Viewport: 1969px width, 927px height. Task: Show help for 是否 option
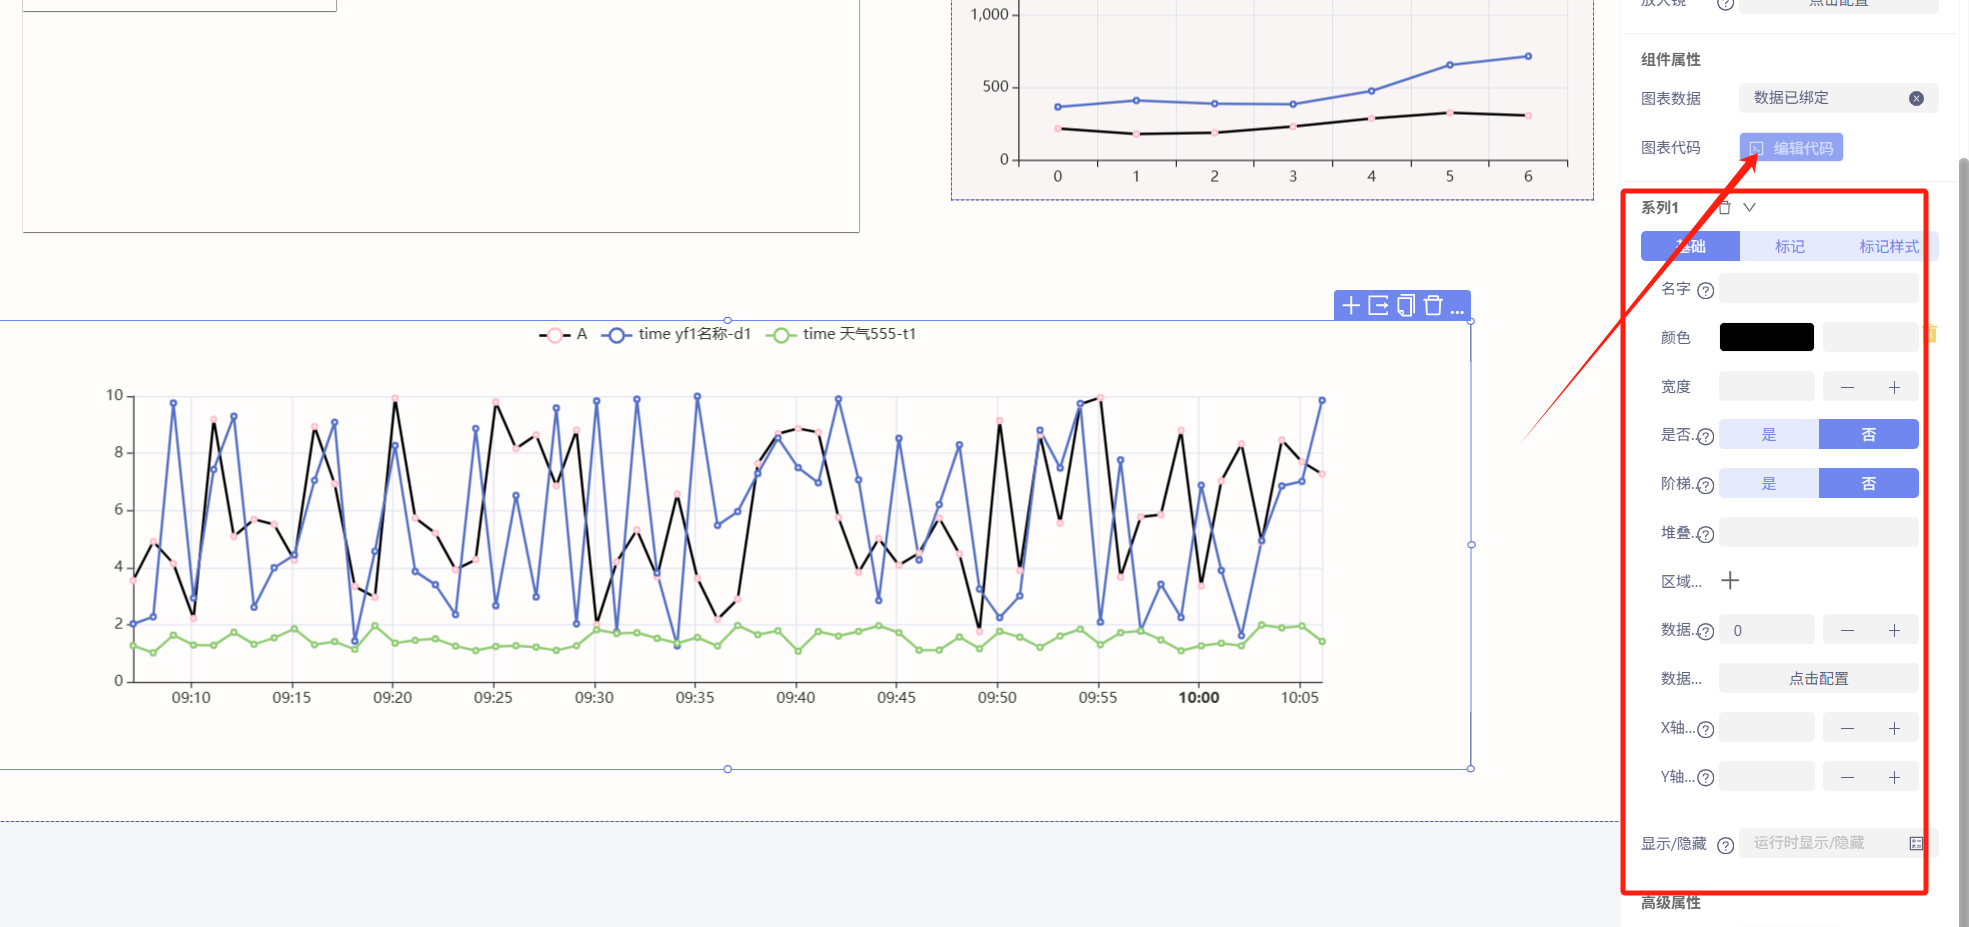click(1706, 436)
